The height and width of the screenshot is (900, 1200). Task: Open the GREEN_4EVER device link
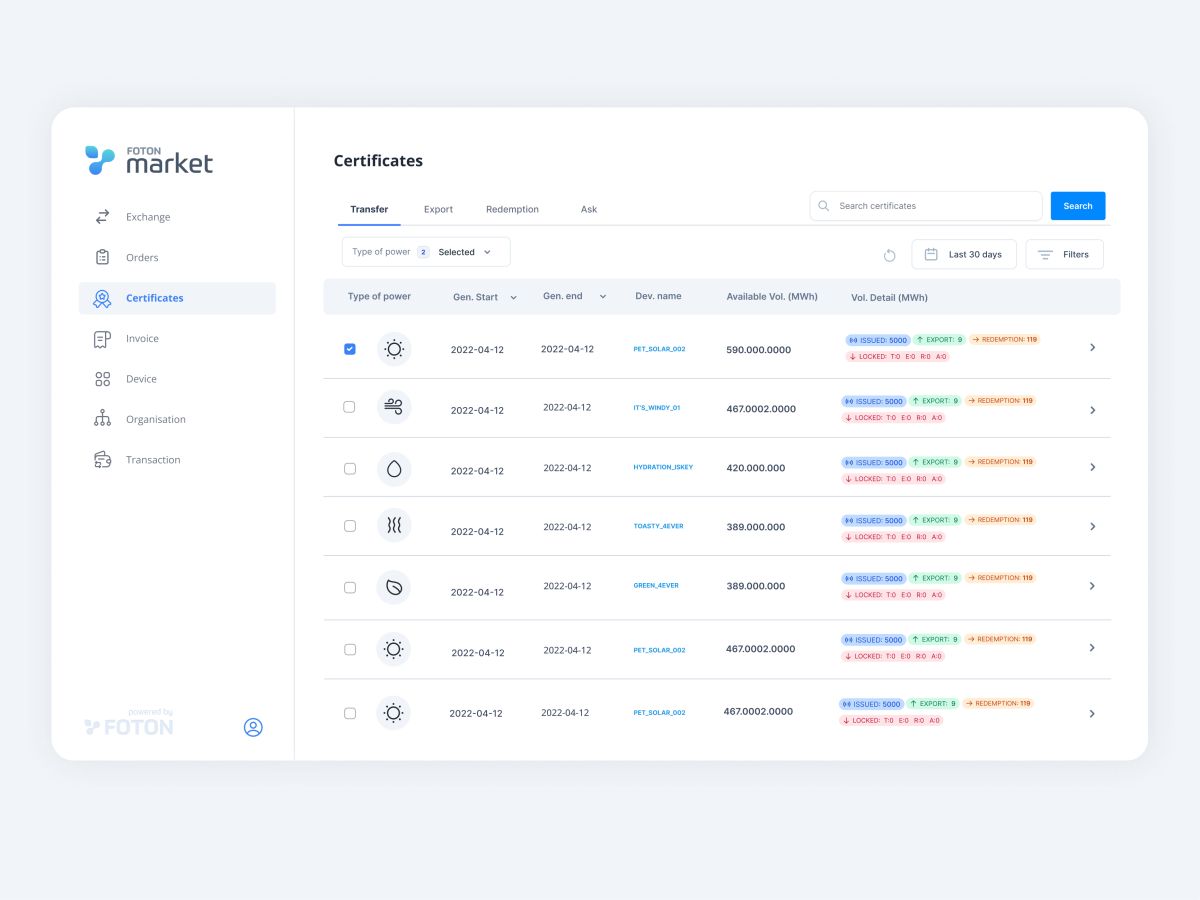[x=656, y=585]
